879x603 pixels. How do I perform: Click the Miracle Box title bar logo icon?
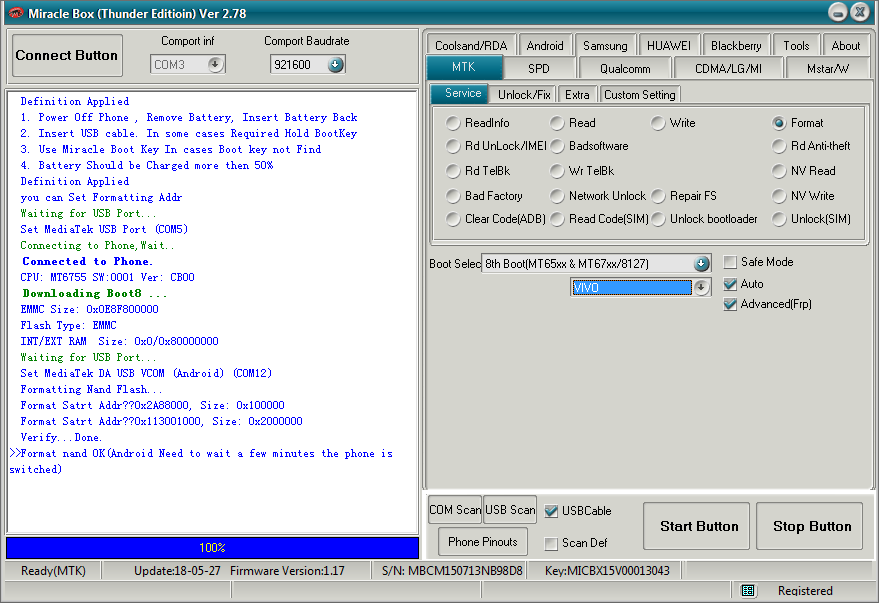click(x=16, y=13)
